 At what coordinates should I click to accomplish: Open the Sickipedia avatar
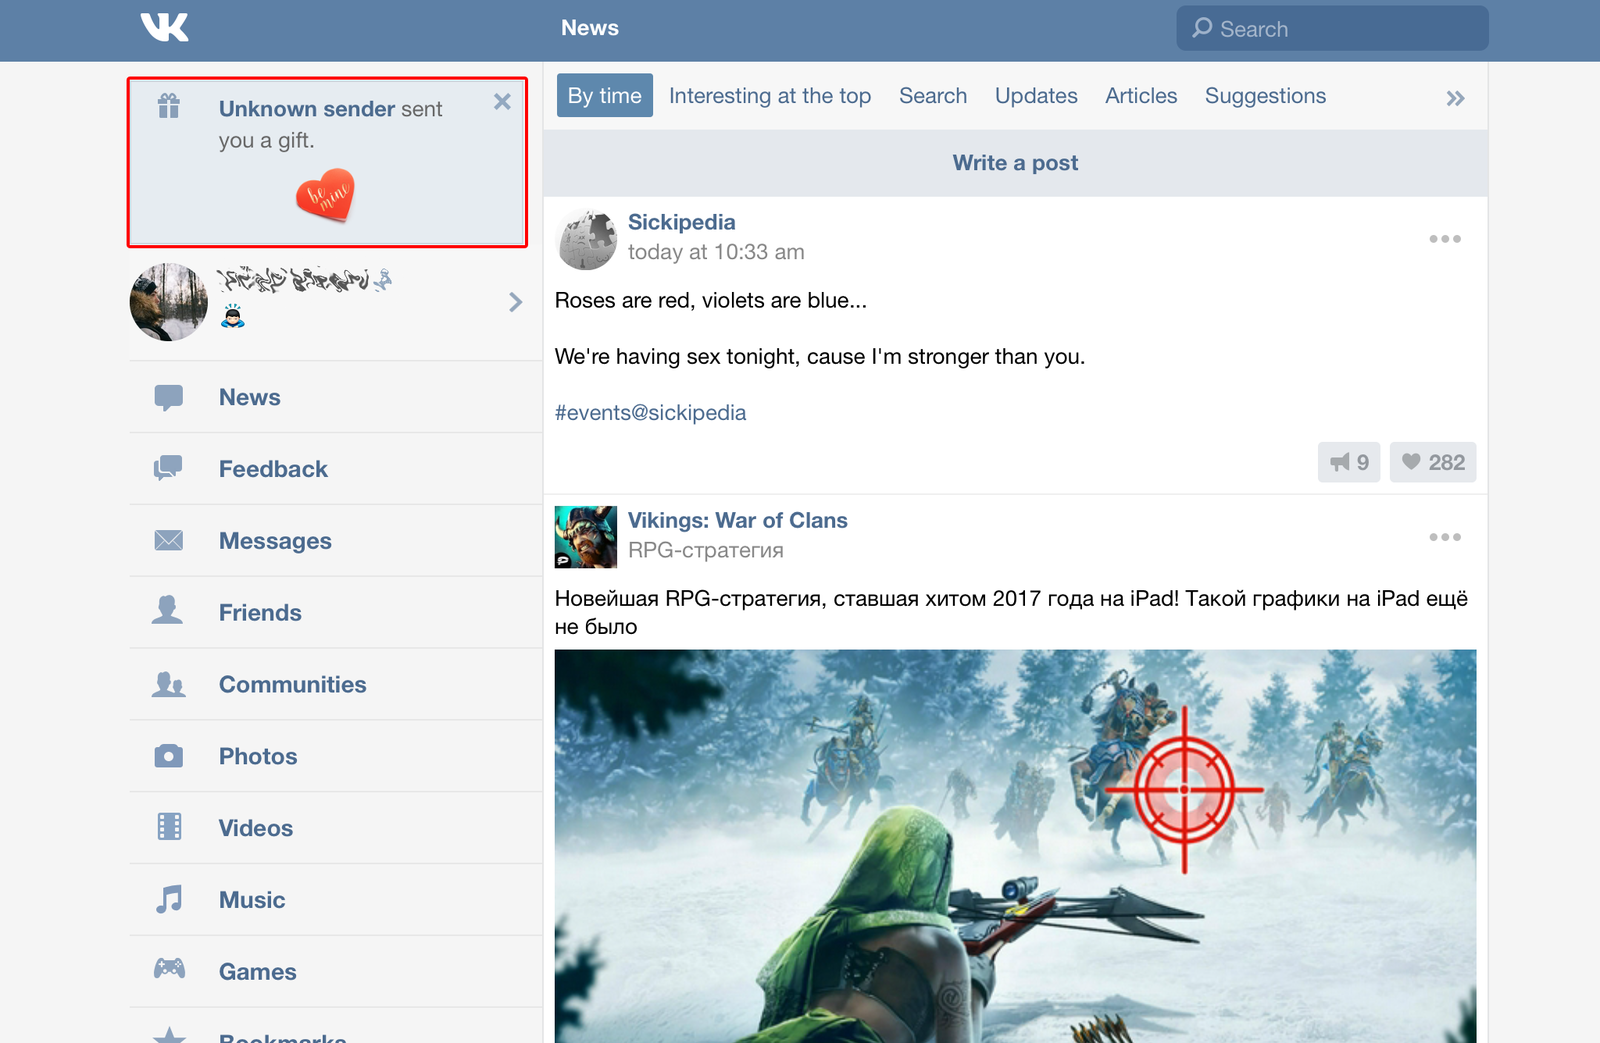586,239
